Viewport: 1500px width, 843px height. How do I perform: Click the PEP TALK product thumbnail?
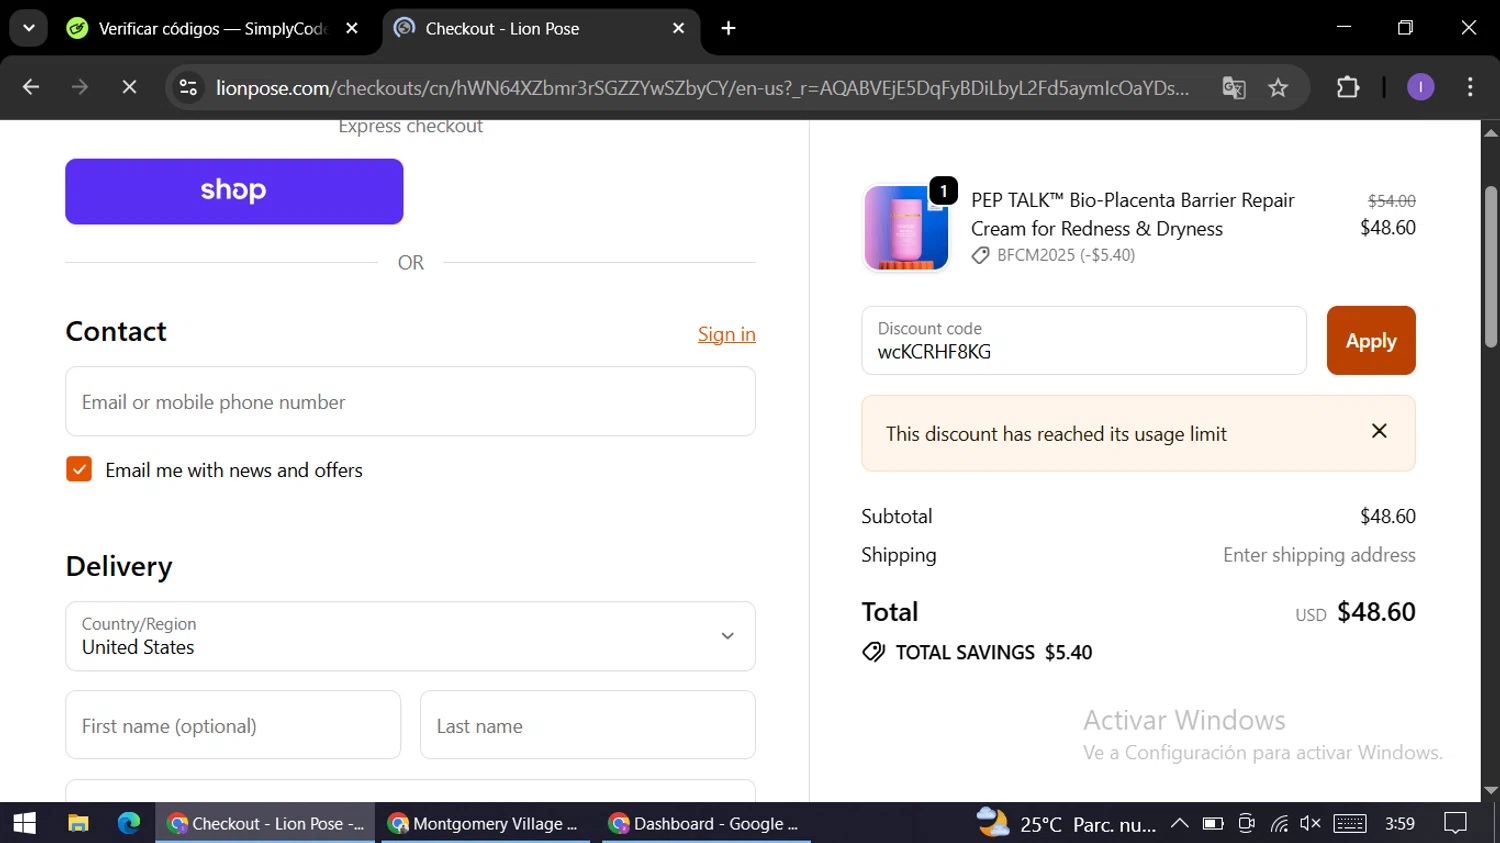(906, 228)
